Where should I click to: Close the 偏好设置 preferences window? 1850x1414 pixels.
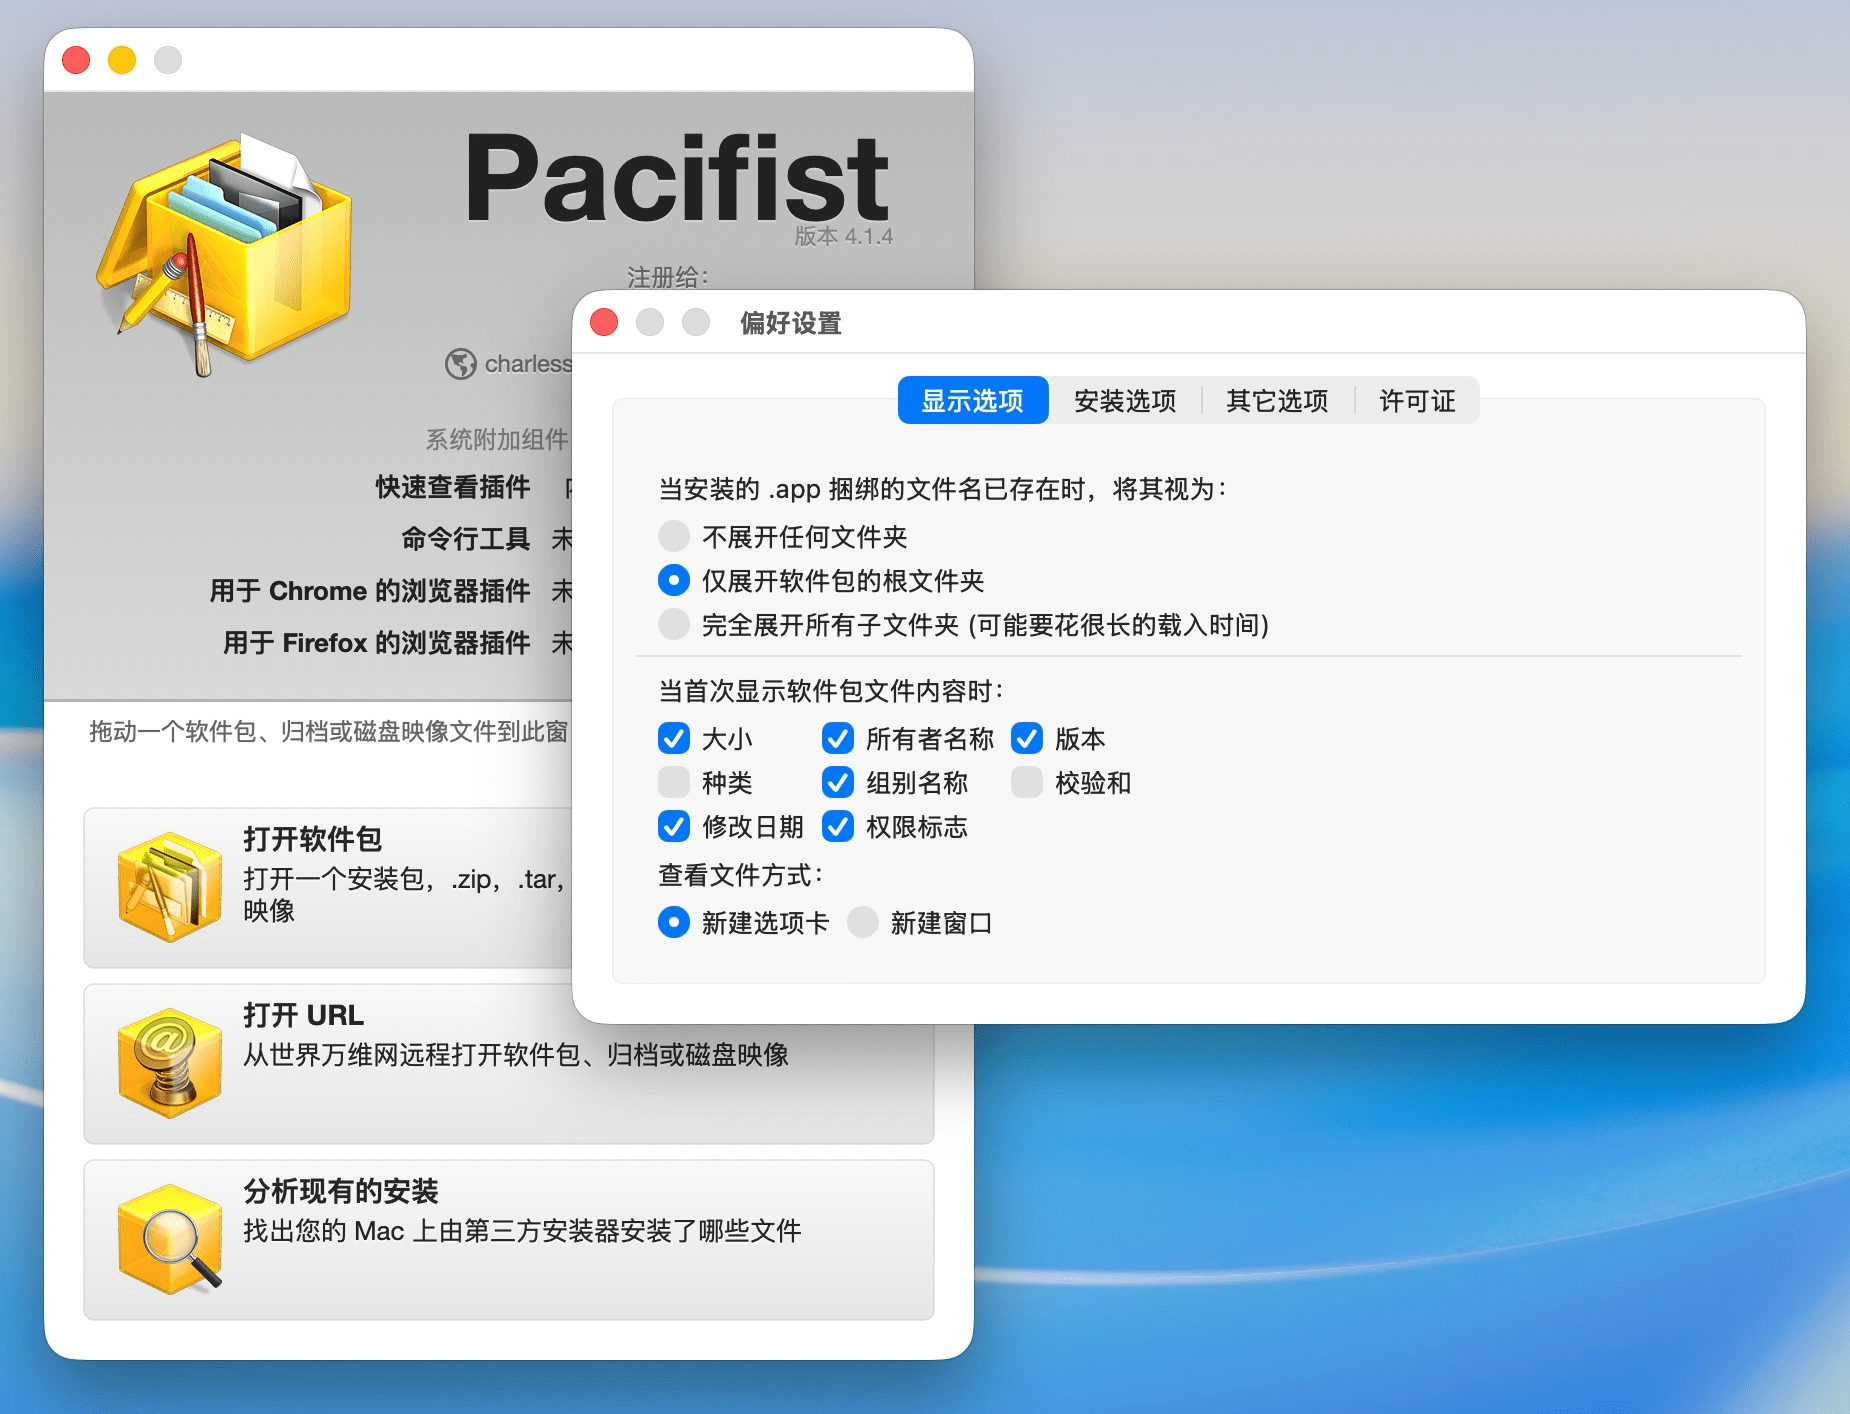click(x=604, y=322)
